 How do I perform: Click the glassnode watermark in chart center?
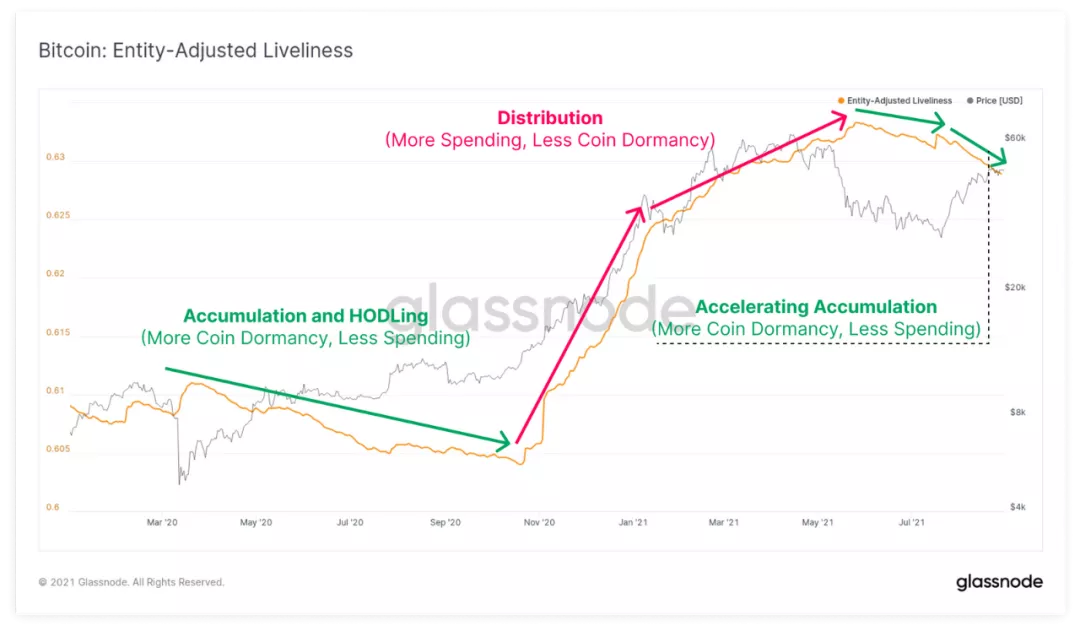pyautogui.click(x=540, y=305)
